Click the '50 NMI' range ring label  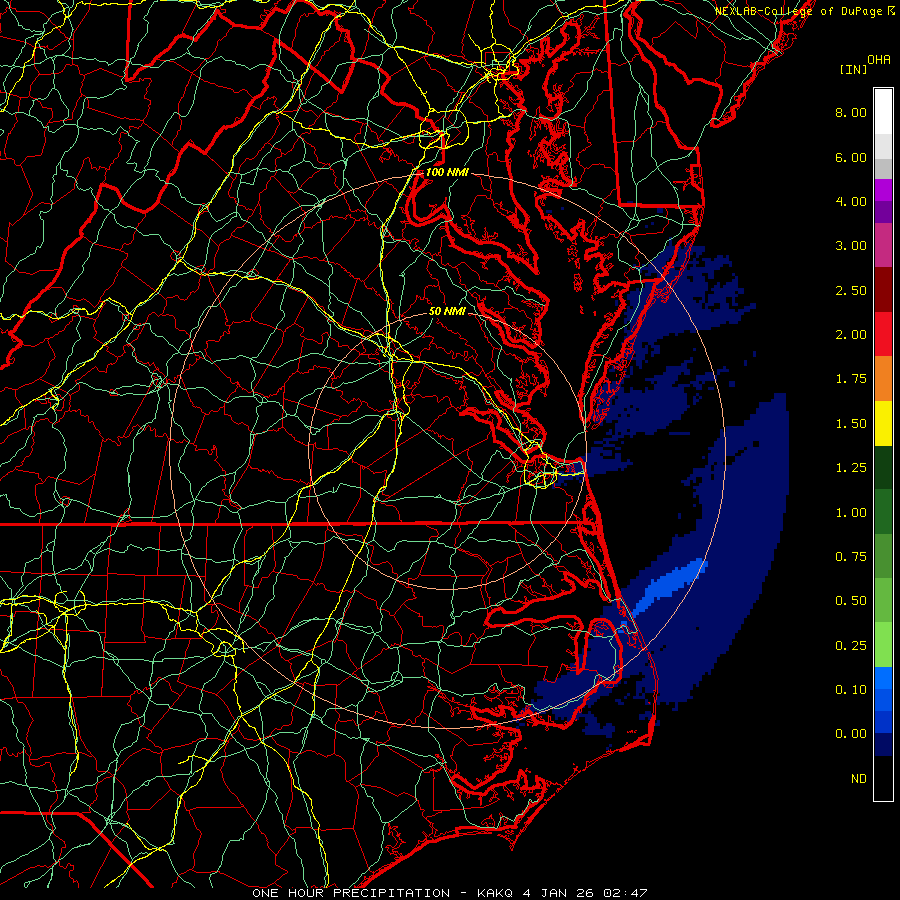(447, 311)
